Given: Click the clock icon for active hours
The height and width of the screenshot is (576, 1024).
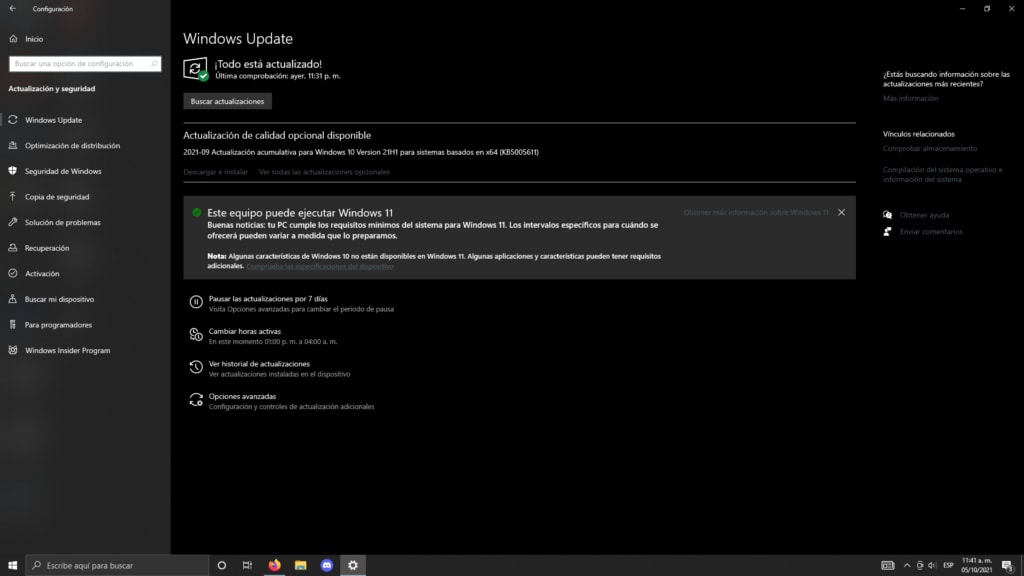Looking at the screenshot, I should (x=196, y=334).
